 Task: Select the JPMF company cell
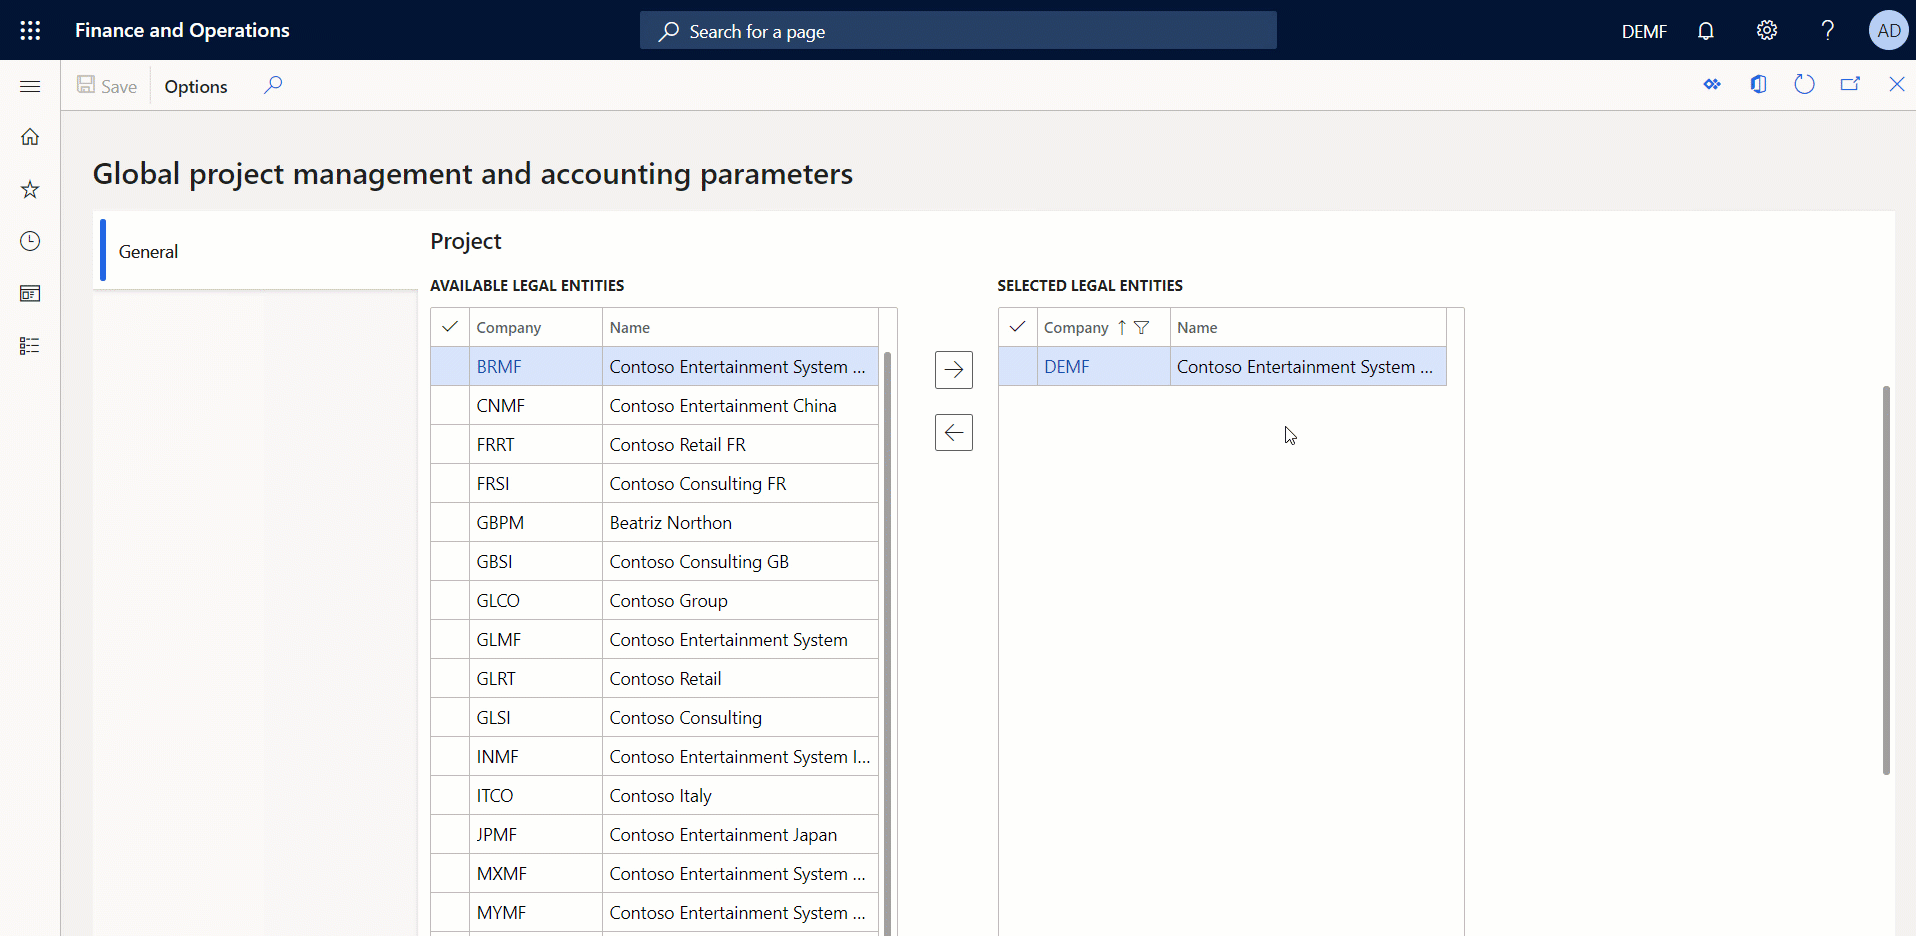pos(536,834)
